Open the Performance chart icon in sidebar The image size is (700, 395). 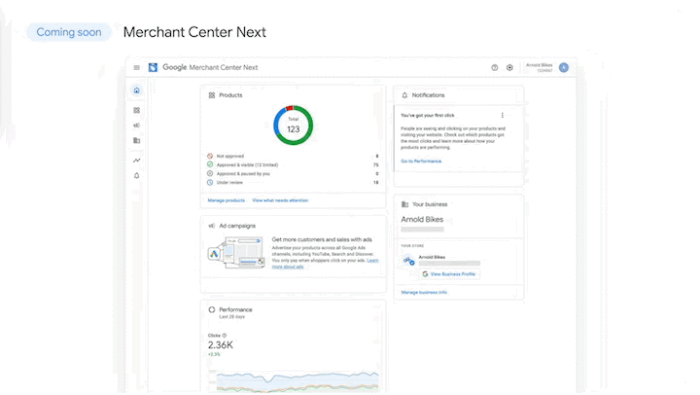(137, 160)
